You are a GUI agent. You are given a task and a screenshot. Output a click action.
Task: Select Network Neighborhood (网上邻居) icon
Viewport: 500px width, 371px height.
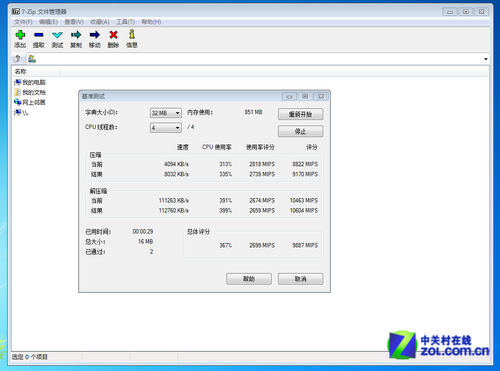point(18,102)
